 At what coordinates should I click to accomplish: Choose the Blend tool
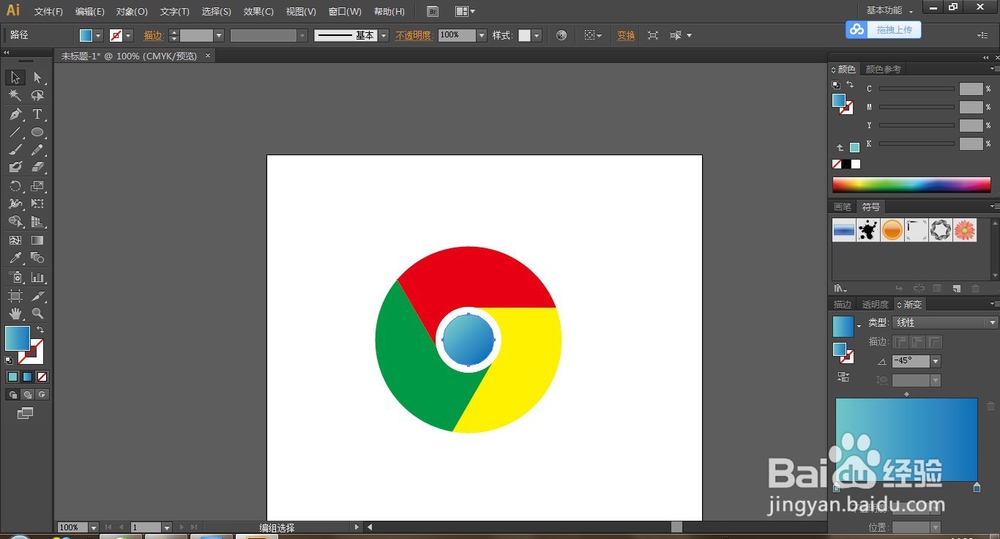coord(38,258)
